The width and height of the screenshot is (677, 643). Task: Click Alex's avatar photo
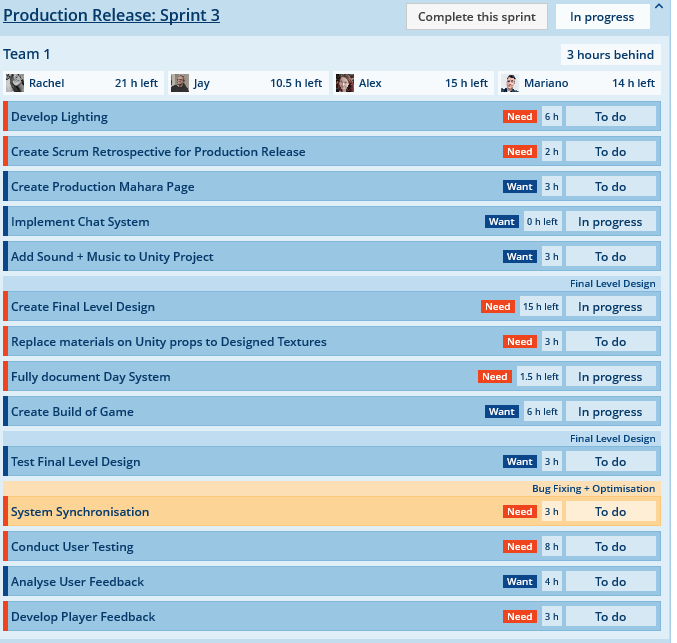[x=345, y=83]
